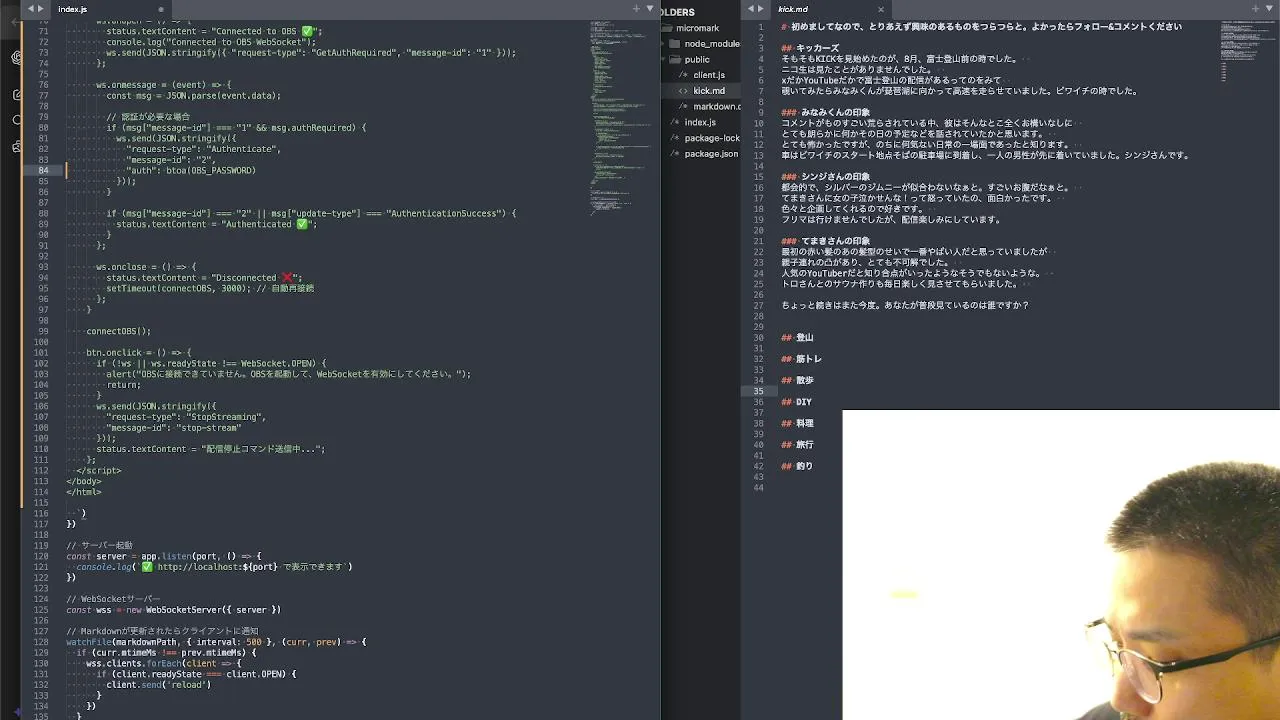Click the "## 旅行" heading line
Image resolution: width=1280 pixels, height=720 pixels.
[797, 445]
